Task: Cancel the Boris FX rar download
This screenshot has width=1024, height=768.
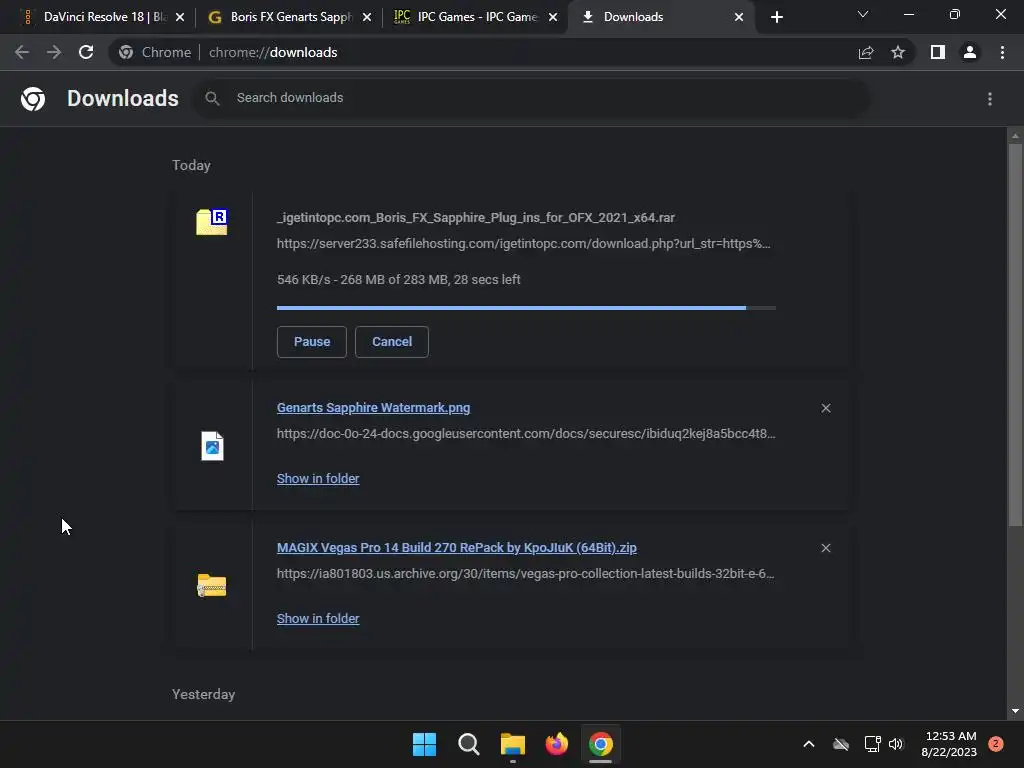Action: [x=392, y=342]
